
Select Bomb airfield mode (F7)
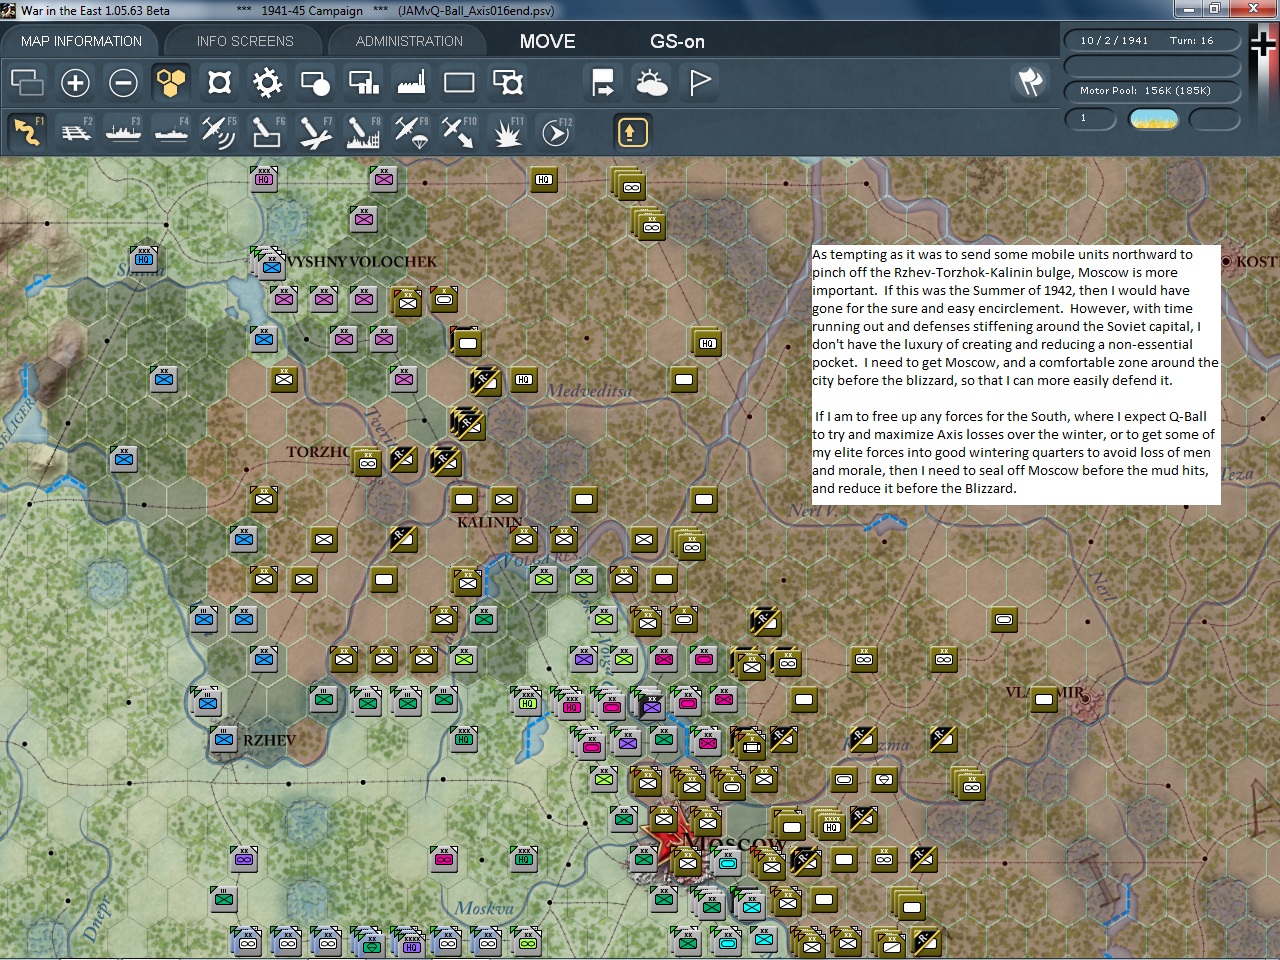point(315,132)
